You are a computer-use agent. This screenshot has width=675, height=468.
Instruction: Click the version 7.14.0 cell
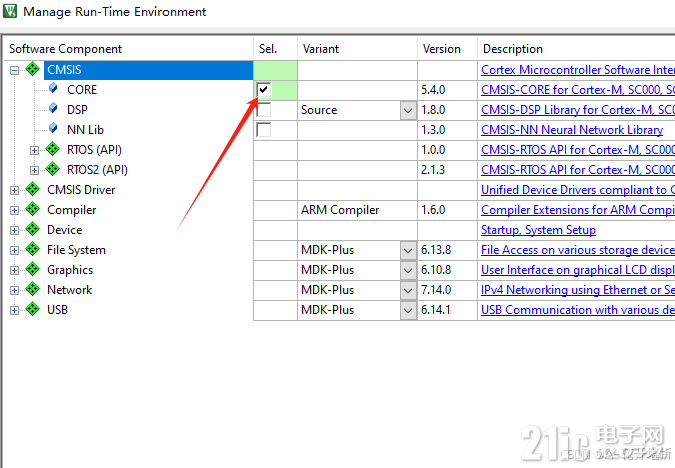(448, 290)
